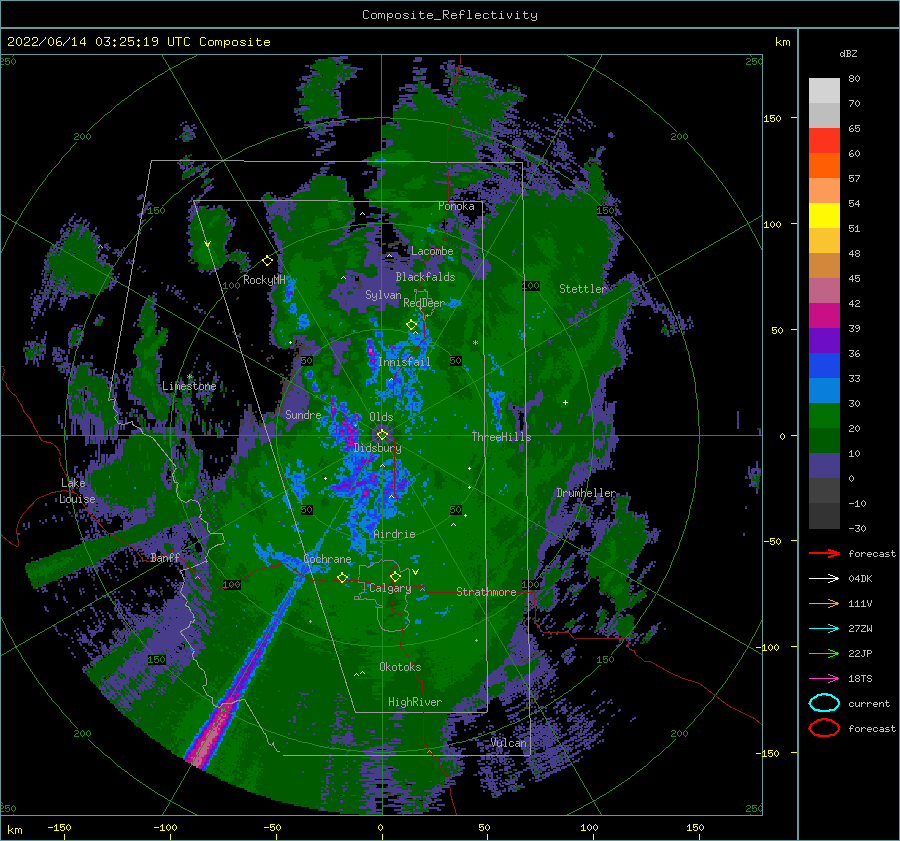Click the 150 km right-axis tick label
Image resolution: width=900 pixels, height=841 pixels.
772,118
